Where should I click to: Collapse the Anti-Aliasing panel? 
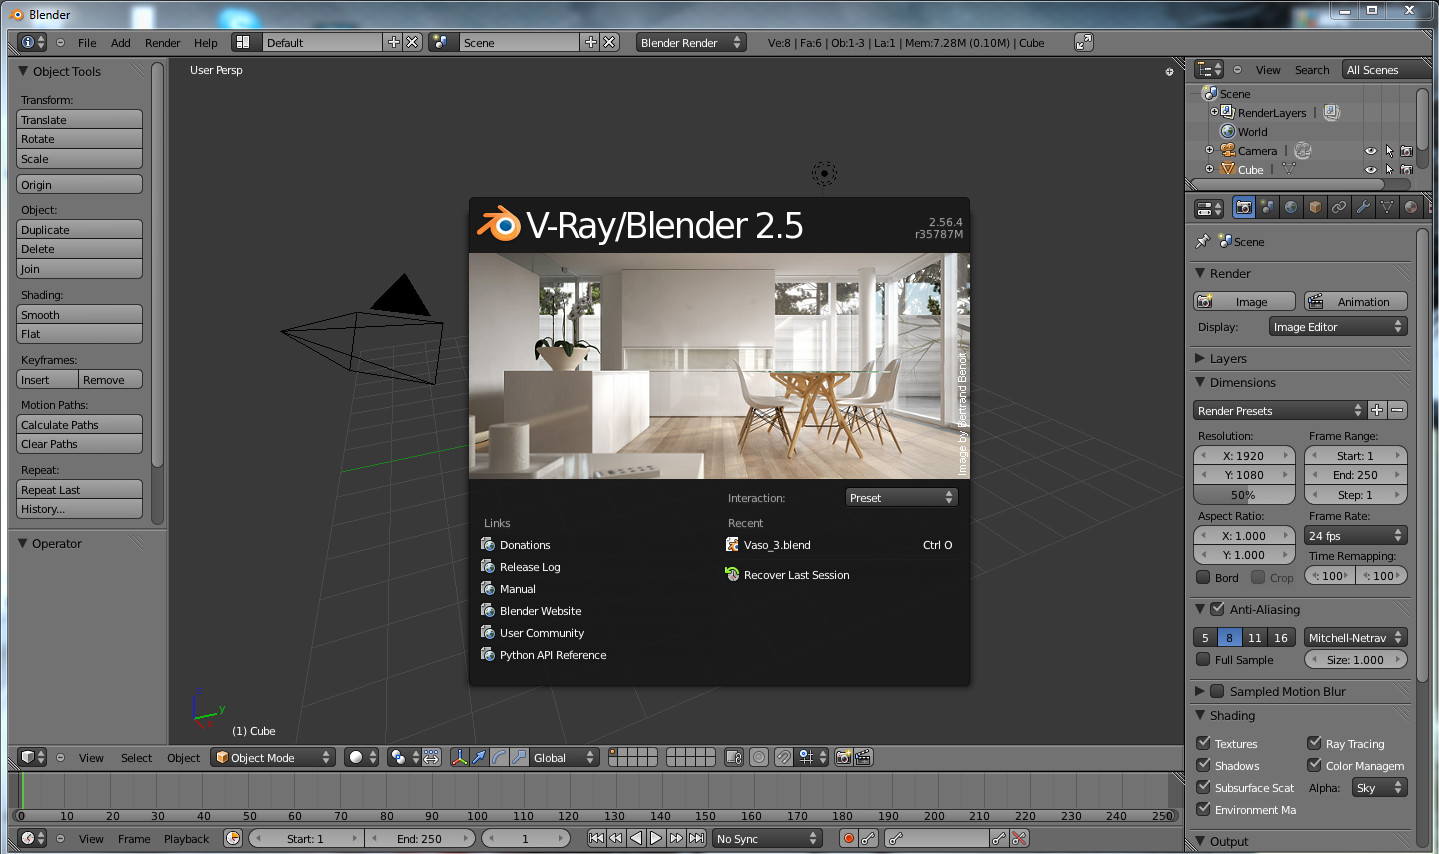tap(1201, 609)
